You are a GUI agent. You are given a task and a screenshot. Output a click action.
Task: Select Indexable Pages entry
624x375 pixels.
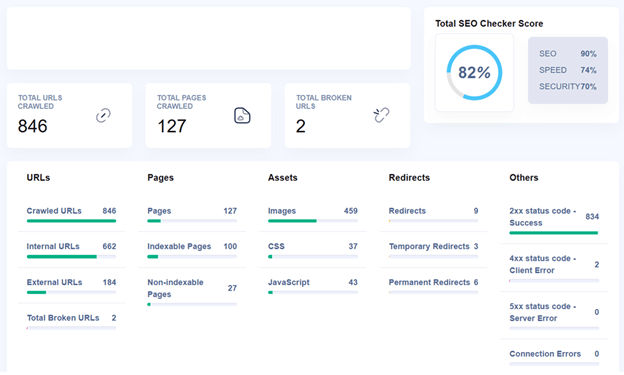(x=179, y=246)
